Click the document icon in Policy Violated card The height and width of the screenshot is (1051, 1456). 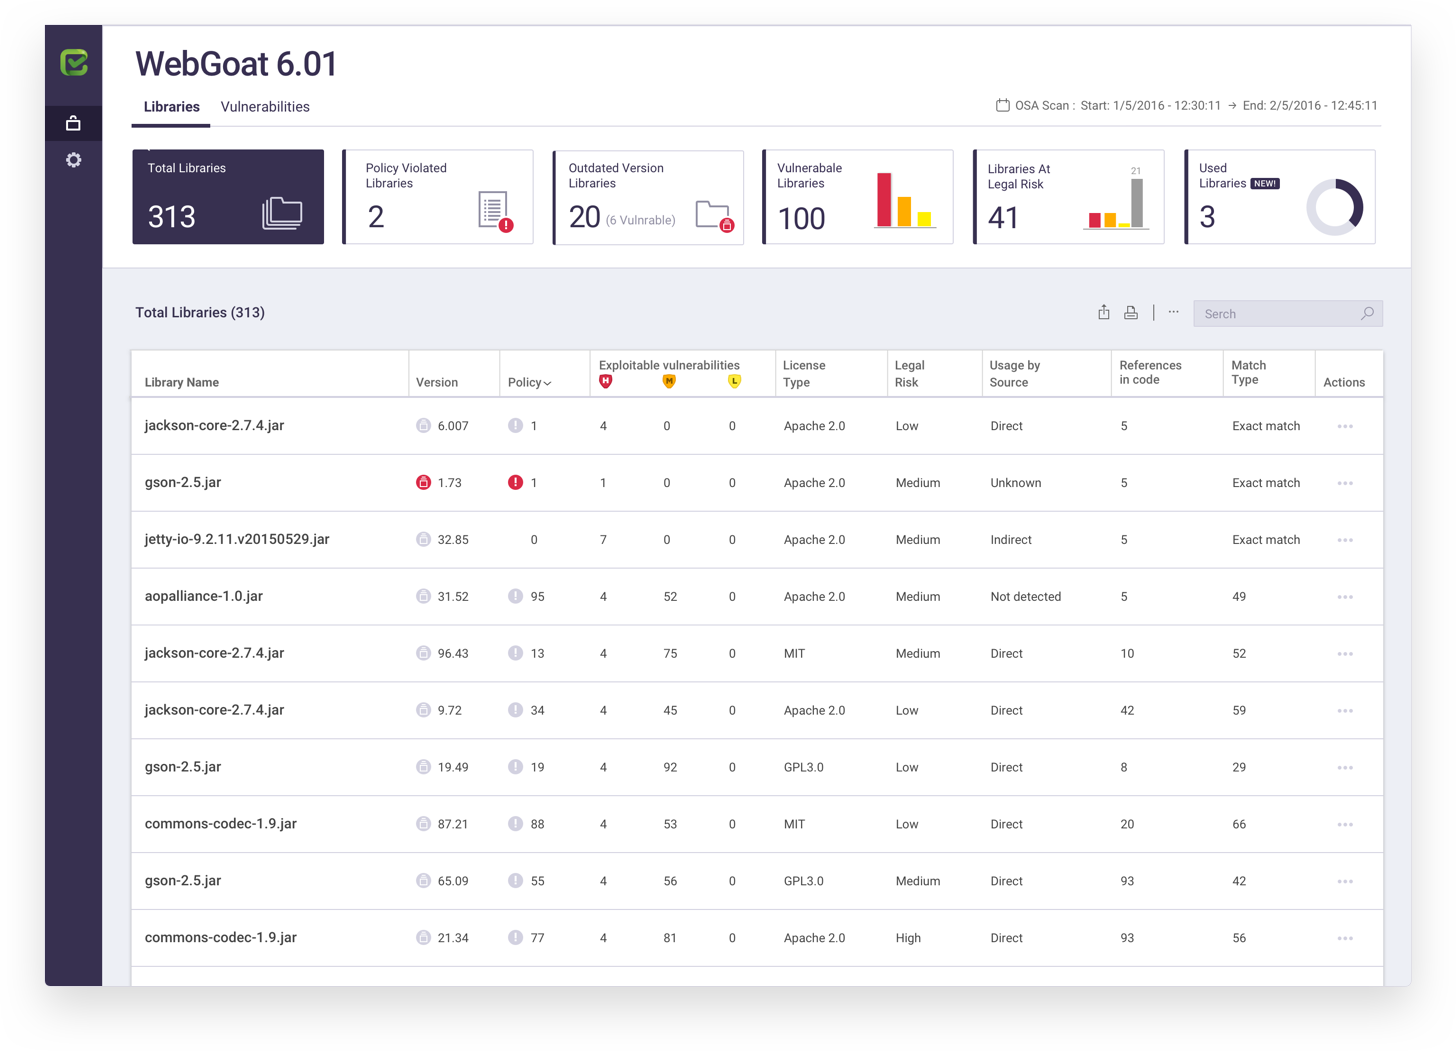tap(495, 211)
